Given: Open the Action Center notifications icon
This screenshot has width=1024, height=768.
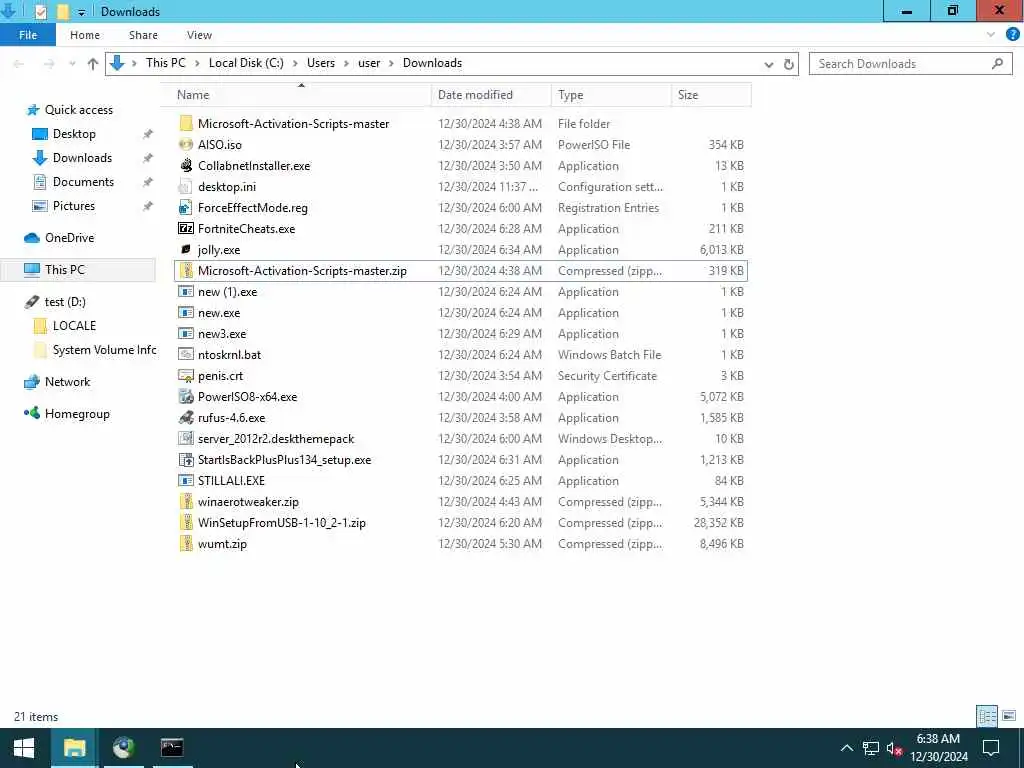Looking at the screenshot, I should coord(991,748).
